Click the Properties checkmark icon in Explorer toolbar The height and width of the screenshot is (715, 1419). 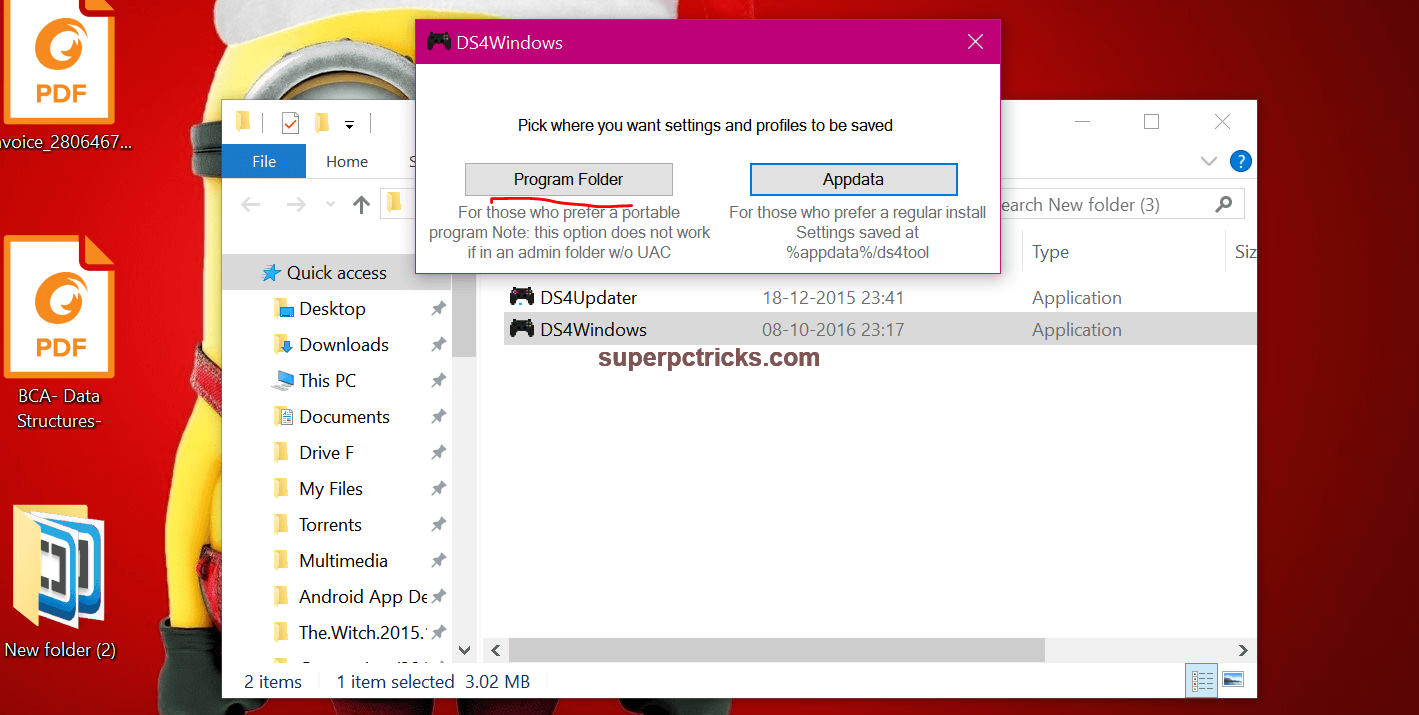290,123
